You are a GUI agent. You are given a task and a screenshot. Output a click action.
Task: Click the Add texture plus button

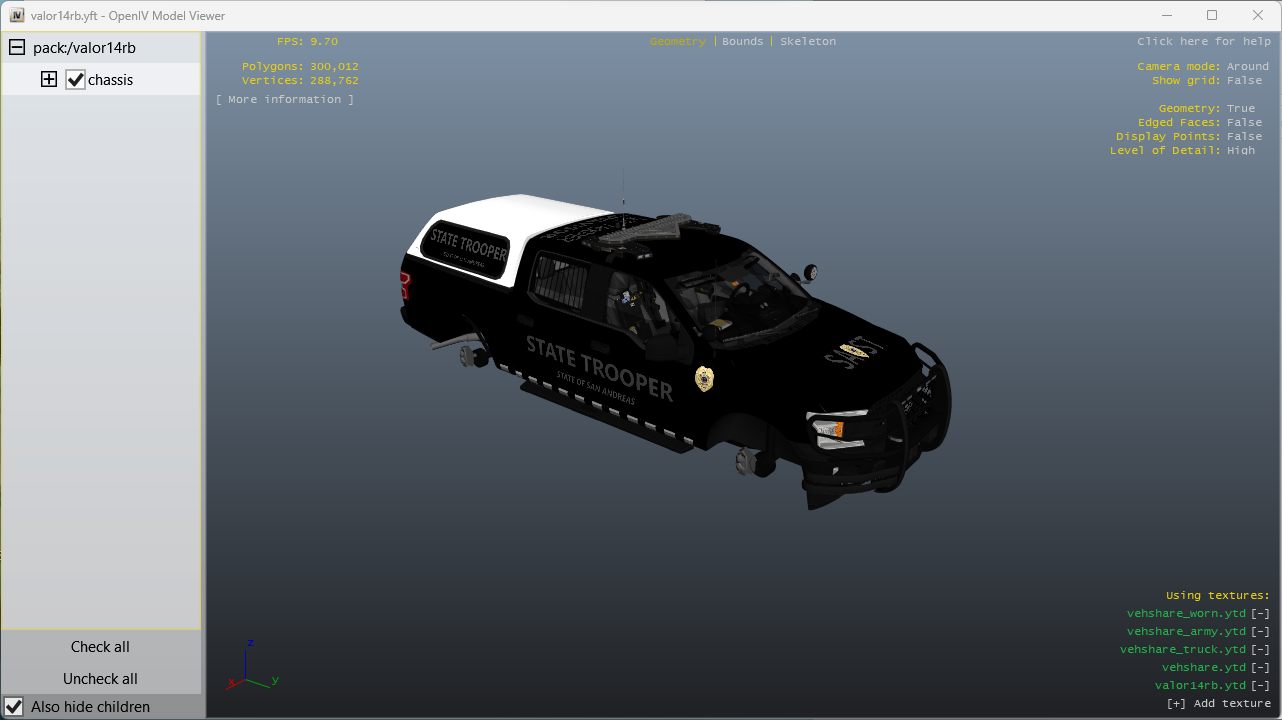click(x=1177, y=704)
